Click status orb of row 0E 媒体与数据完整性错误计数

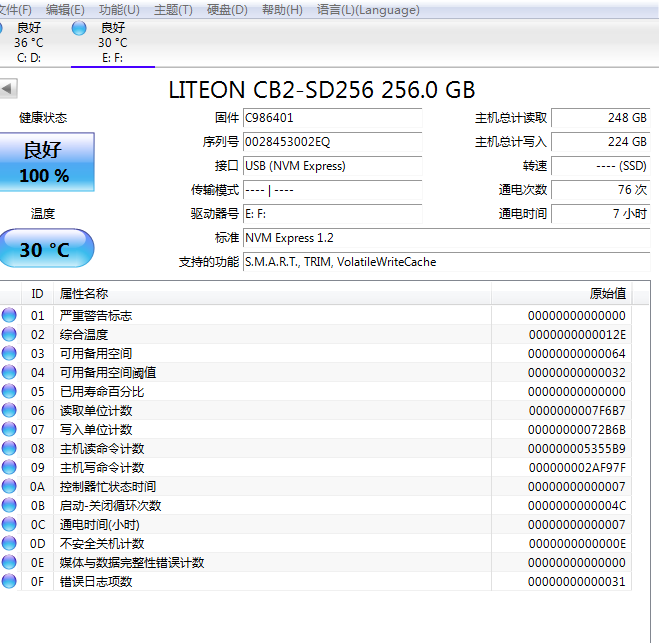tap(9, 562)
